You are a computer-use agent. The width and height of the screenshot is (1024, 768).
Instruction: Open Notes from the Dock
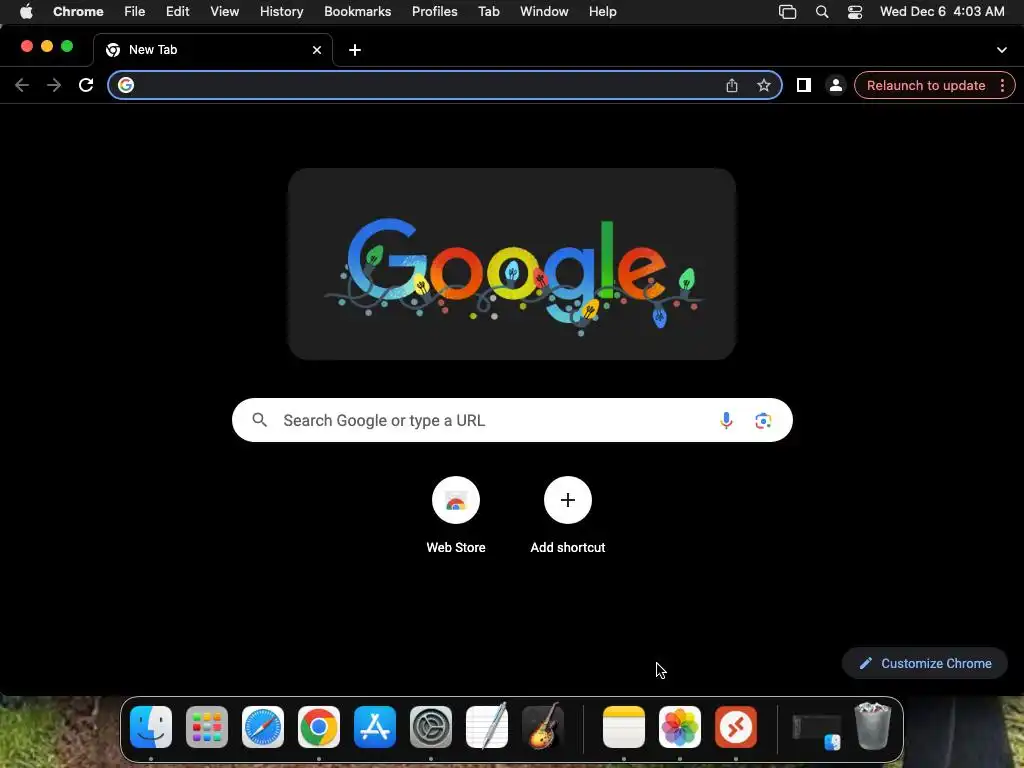click(x=624, y=727)
